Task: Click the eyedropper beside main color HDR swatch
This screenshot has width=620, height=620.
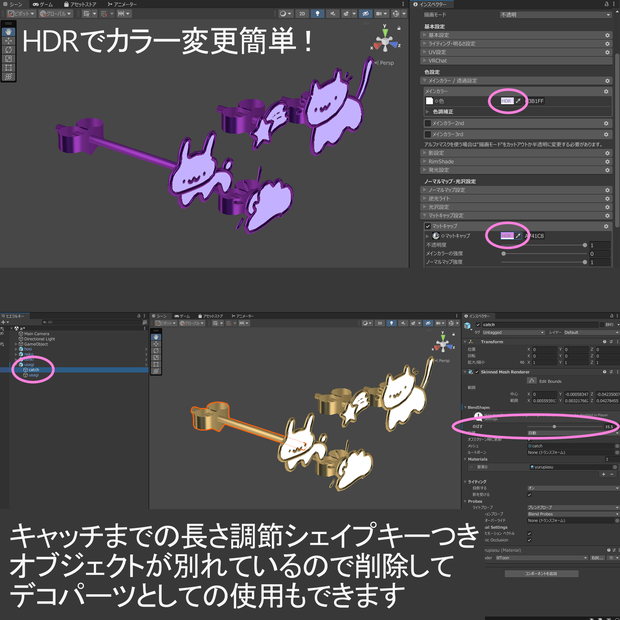Action: pyautogui.click(x=518, y=101)
